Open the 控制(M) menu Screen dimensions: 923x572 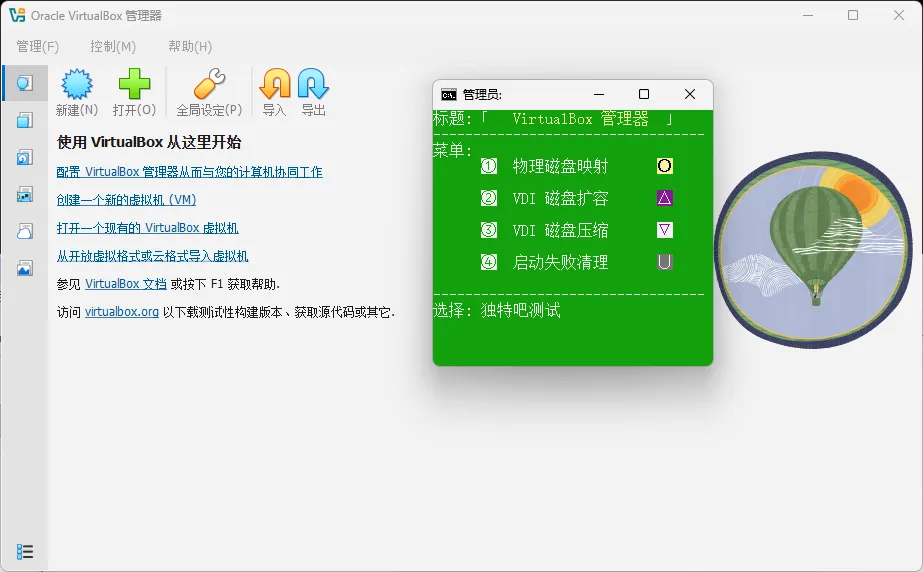point(113,46)
